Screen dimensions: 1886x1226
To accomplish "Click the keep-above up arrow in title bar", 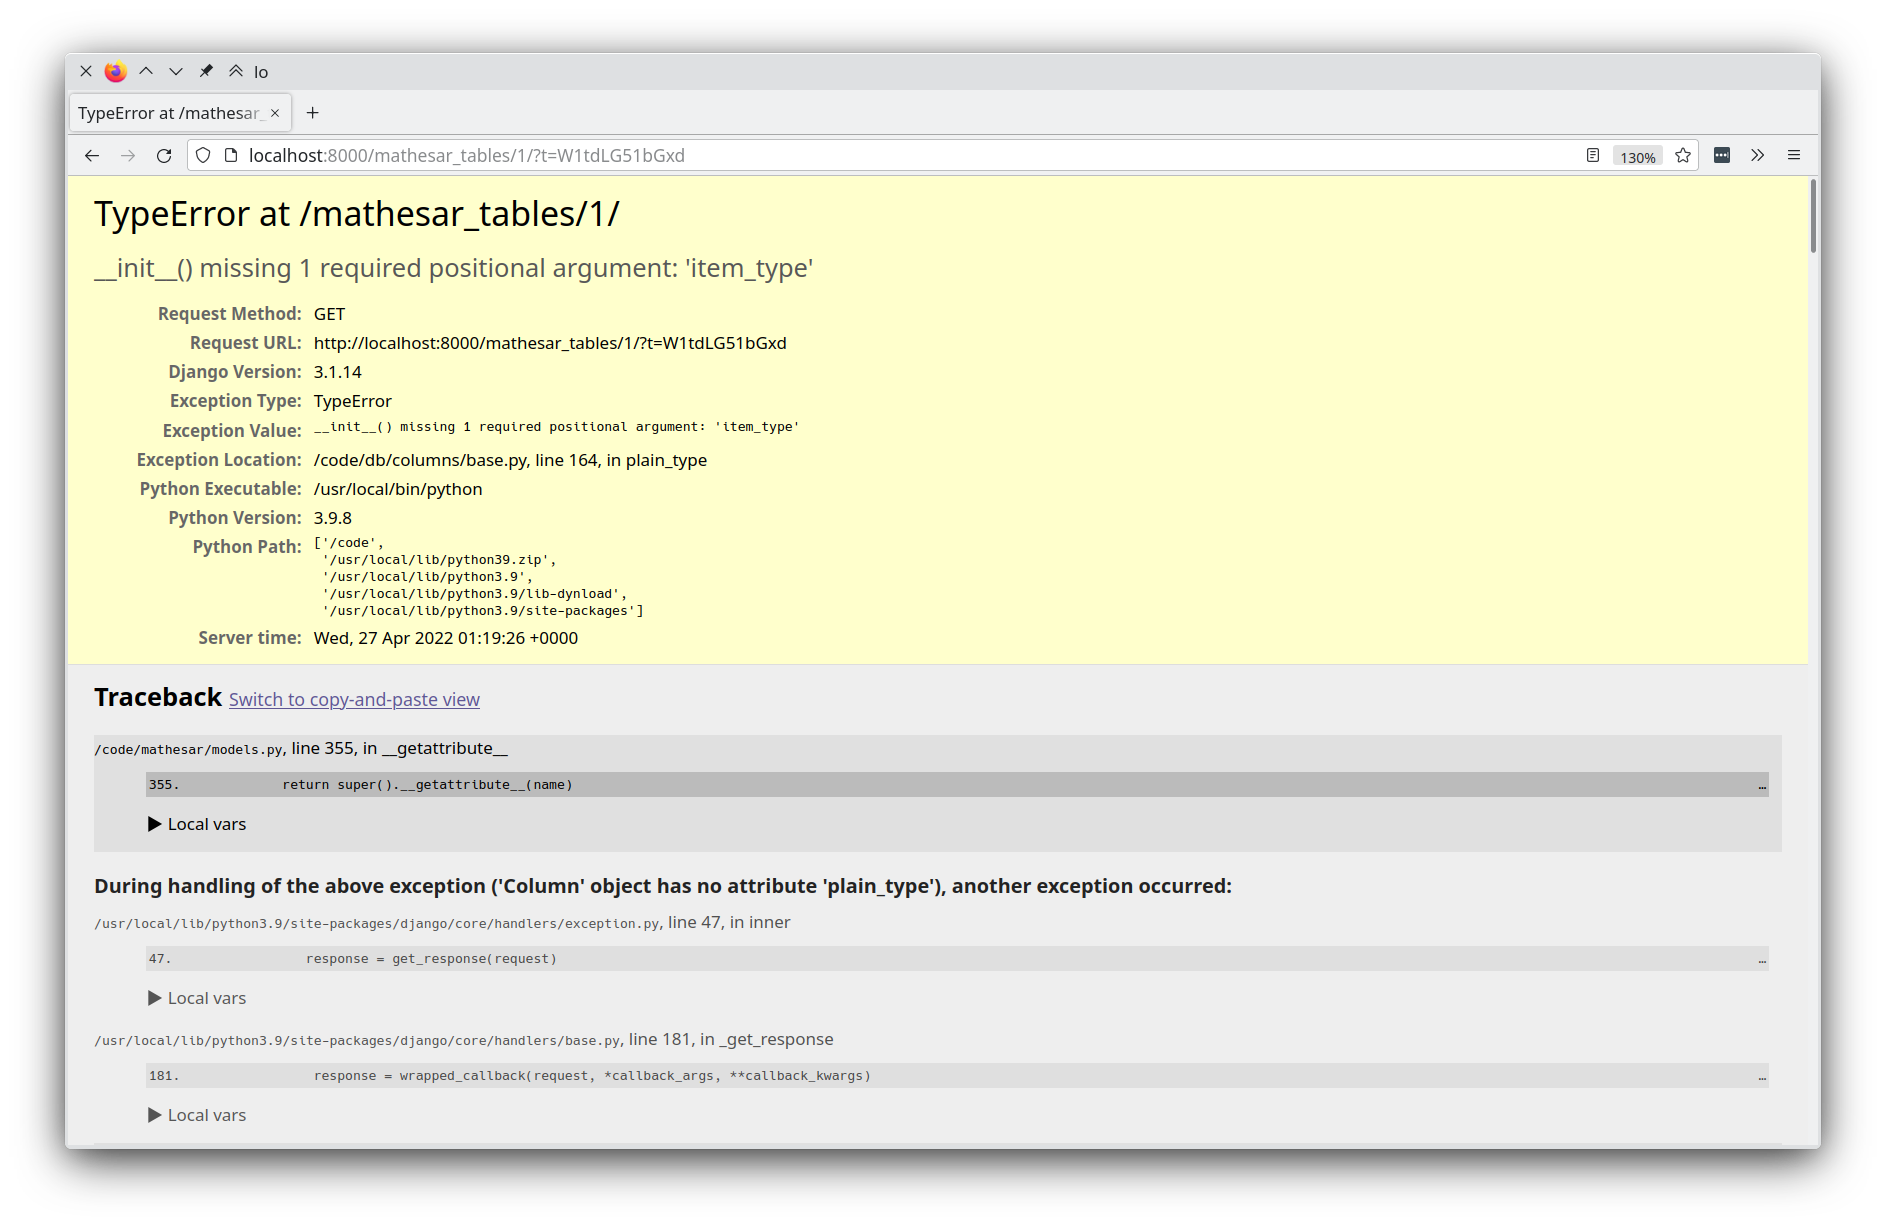I will pos(146,71).
